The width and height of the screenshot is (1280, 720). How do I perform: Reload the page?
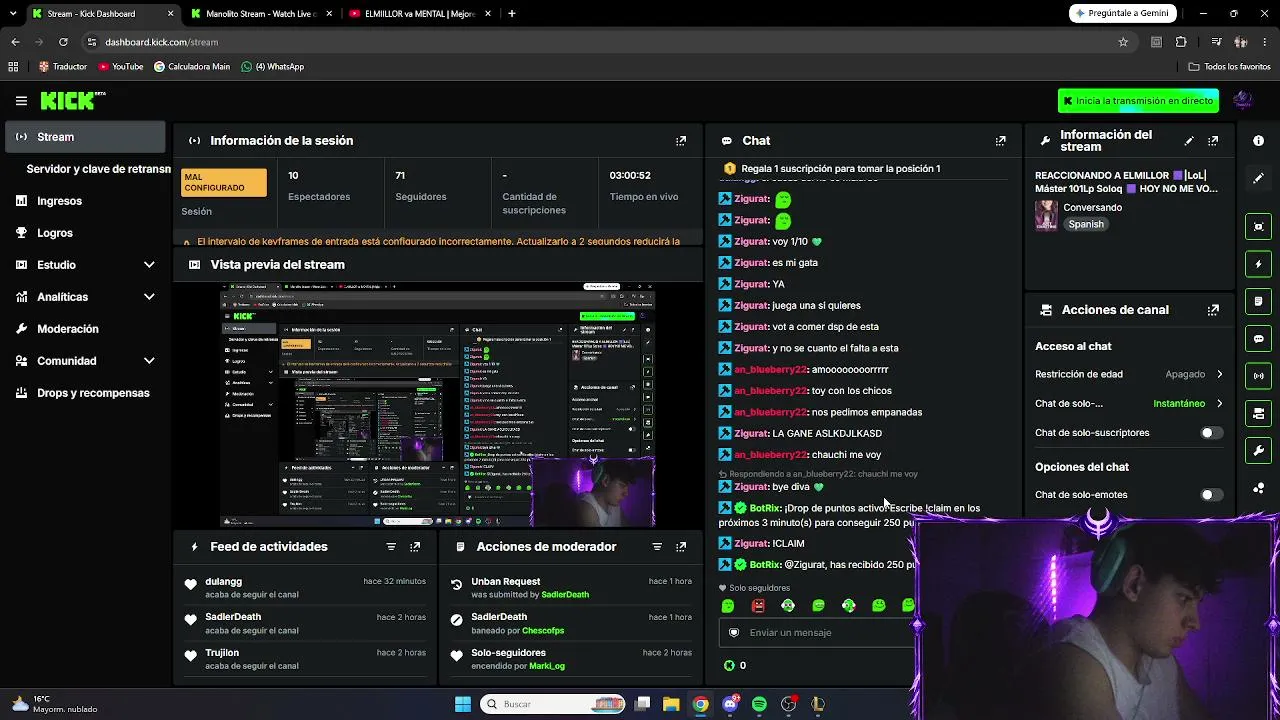[63, 42]
